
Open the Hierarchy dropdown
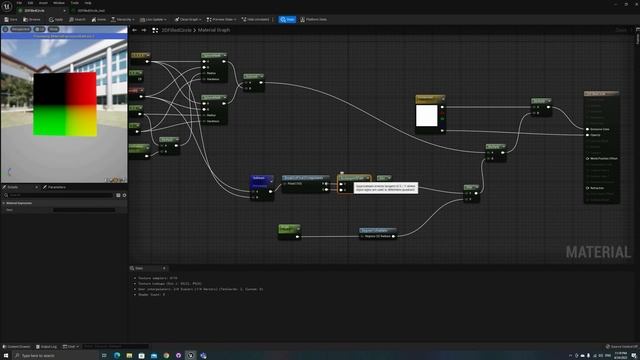pos(122,20)
